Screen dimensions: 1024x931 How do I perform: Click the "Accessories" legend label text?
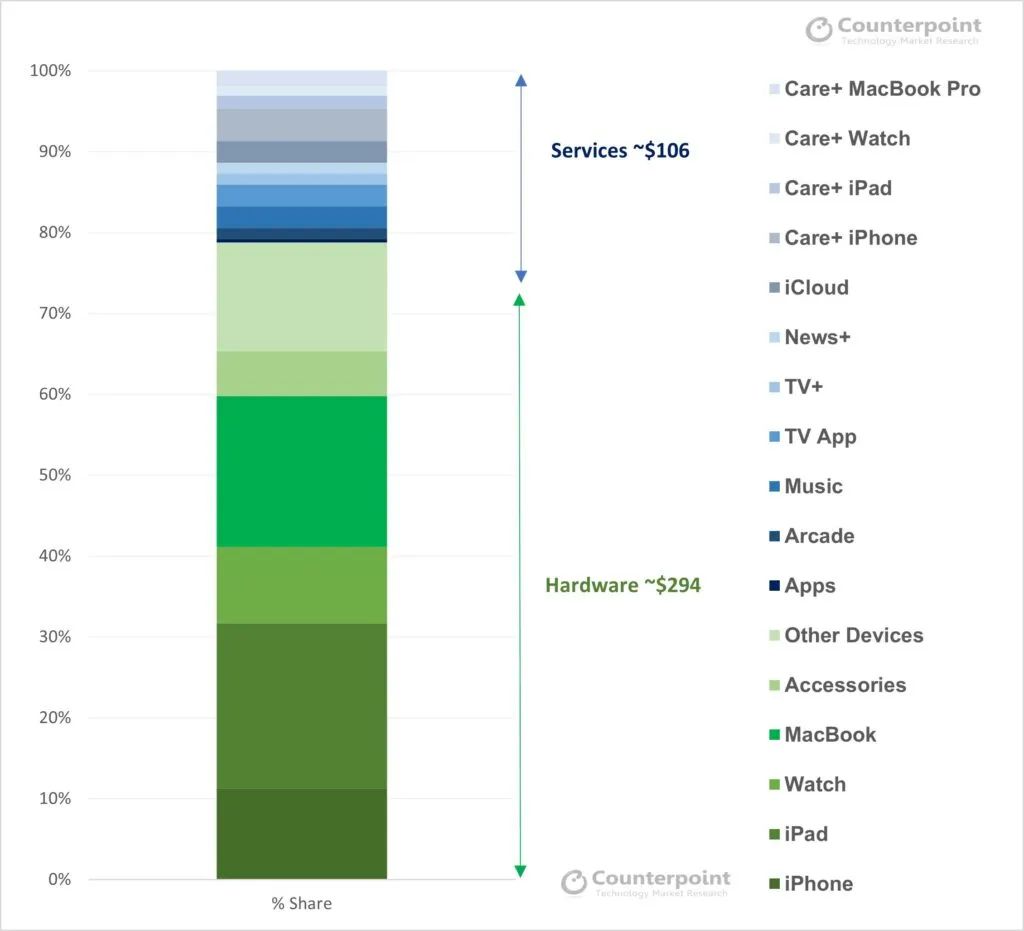pos(845,685)
